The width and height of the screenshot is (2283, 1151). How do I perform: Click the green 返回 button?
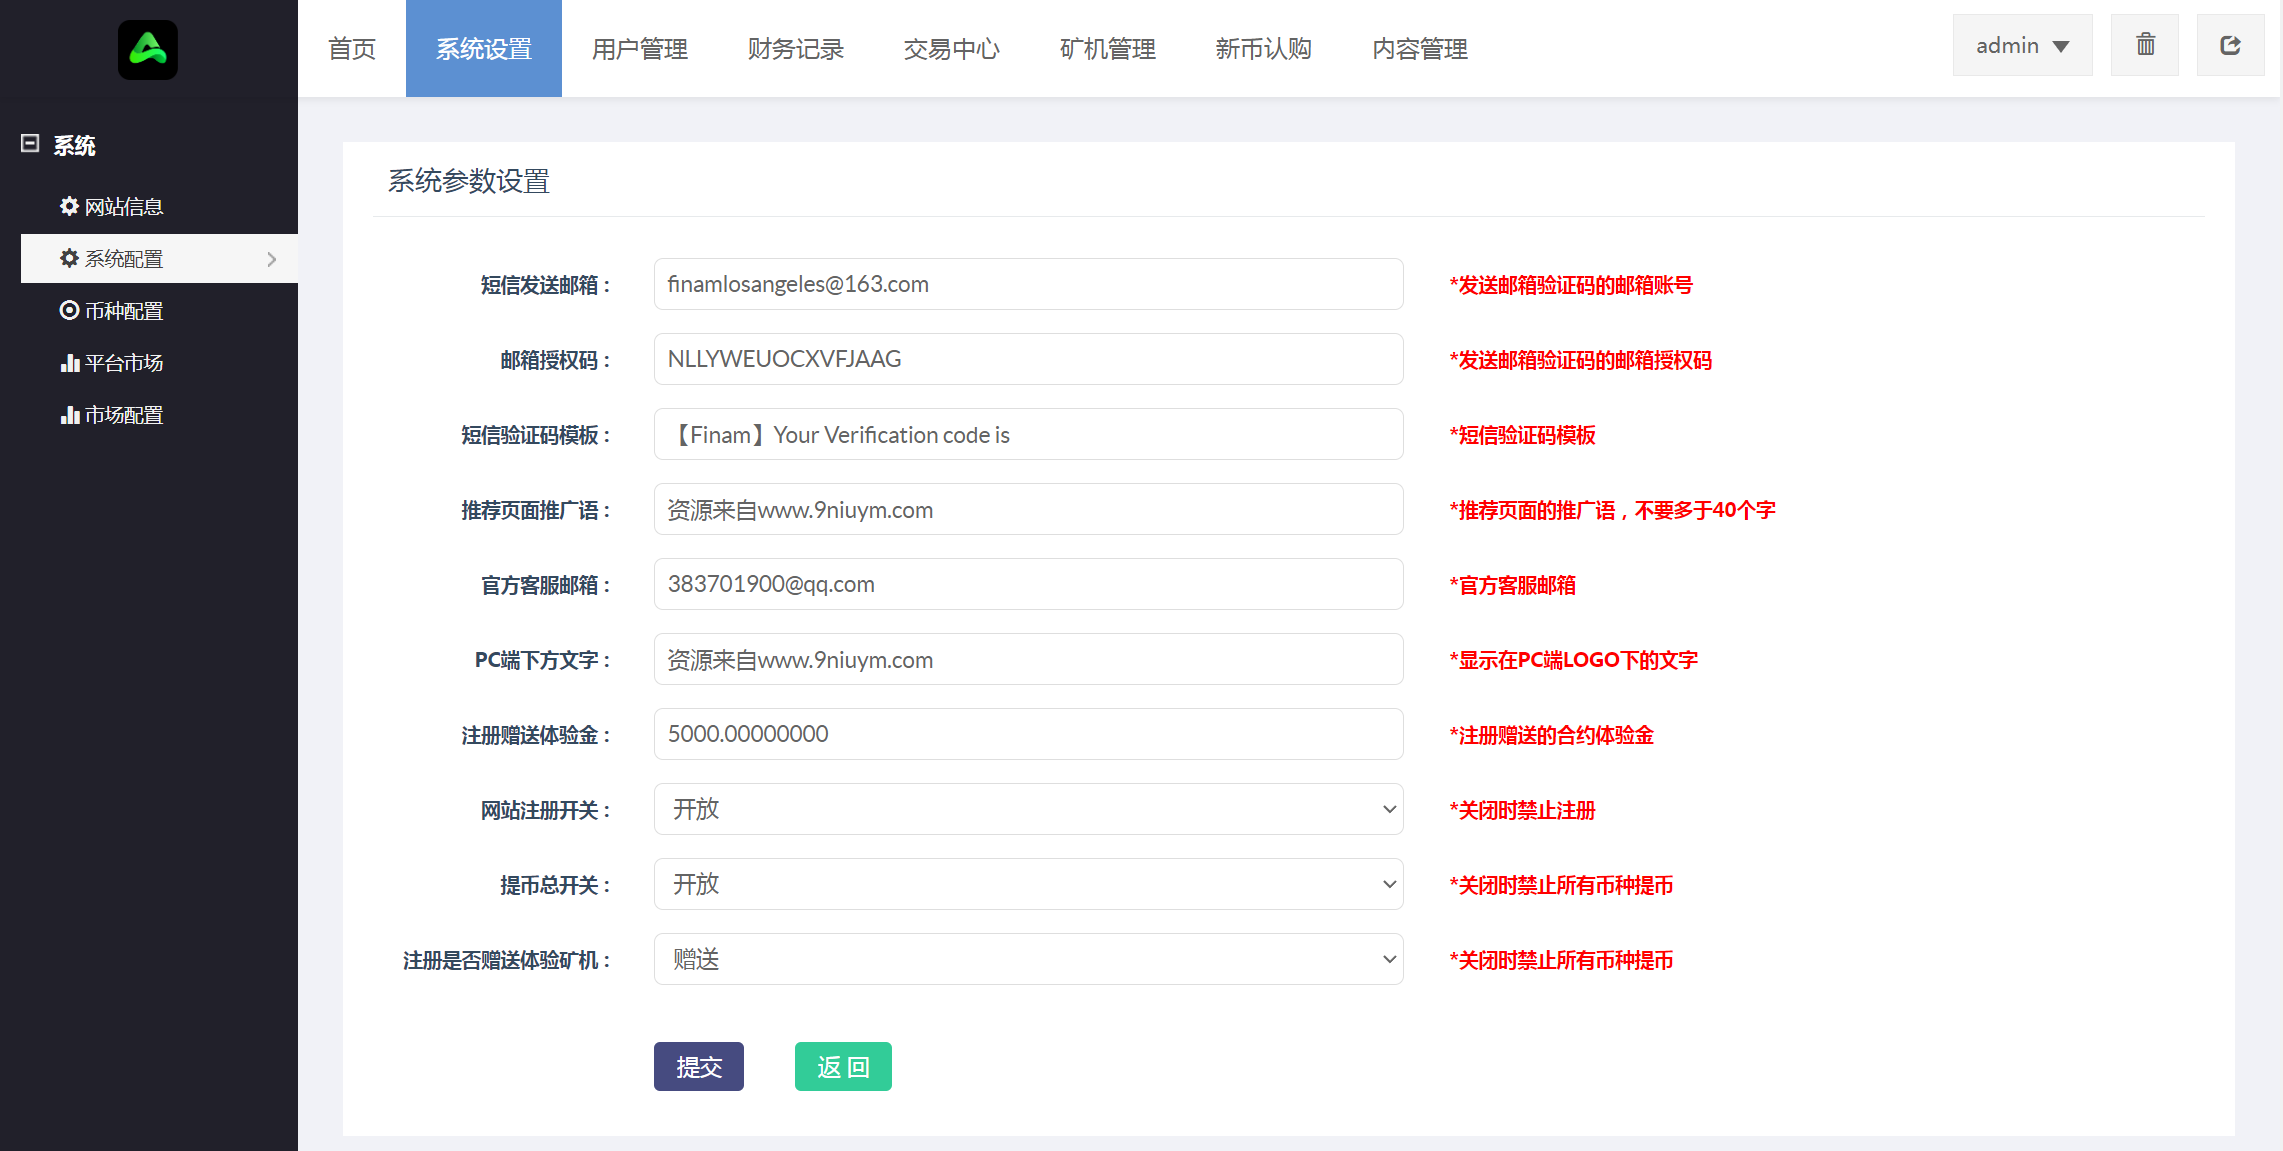click(843, 1066)
